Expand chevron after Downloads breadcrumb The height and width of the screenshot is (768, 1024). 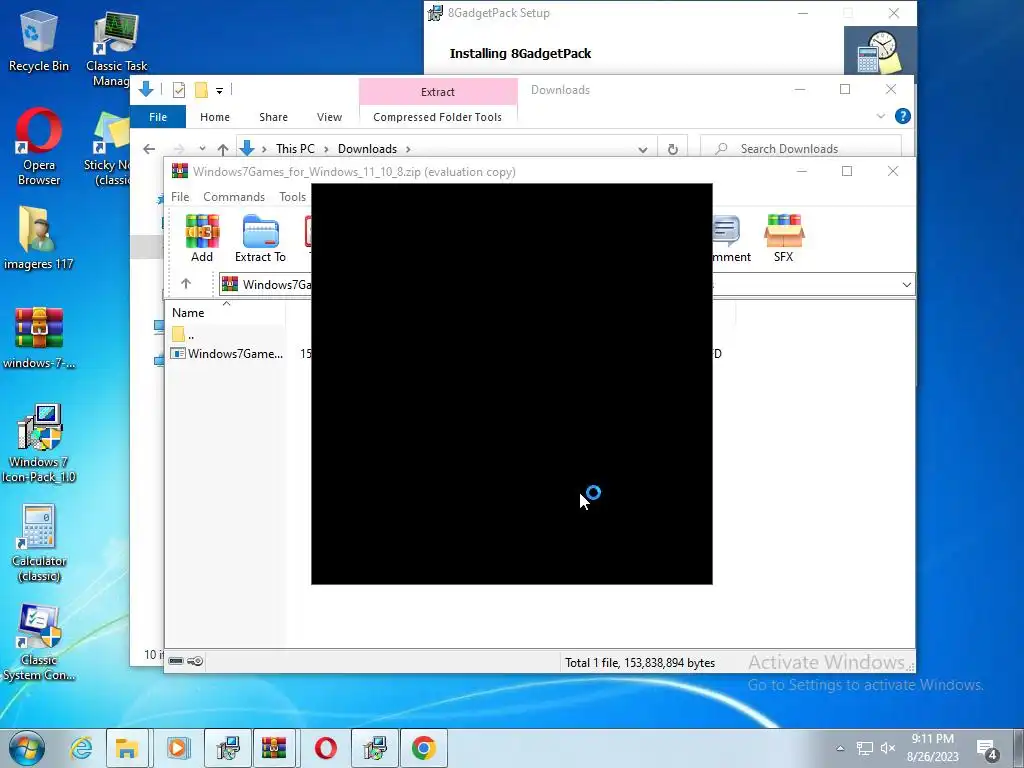coord(408,149)
